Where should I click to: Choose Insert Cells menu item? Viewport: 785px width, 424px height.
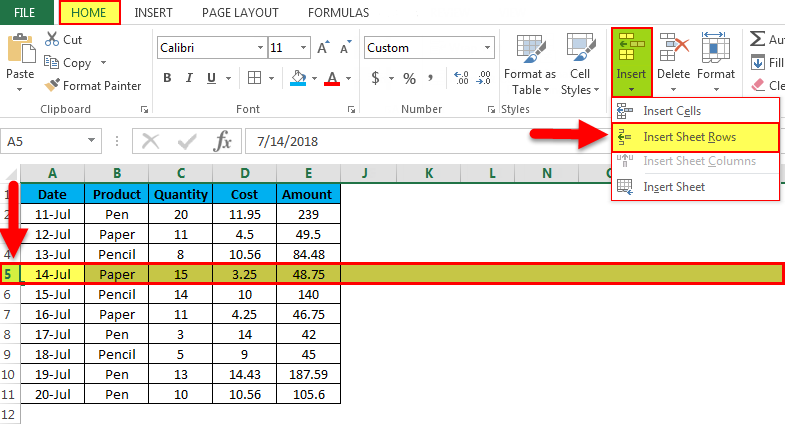pos(695,111)
